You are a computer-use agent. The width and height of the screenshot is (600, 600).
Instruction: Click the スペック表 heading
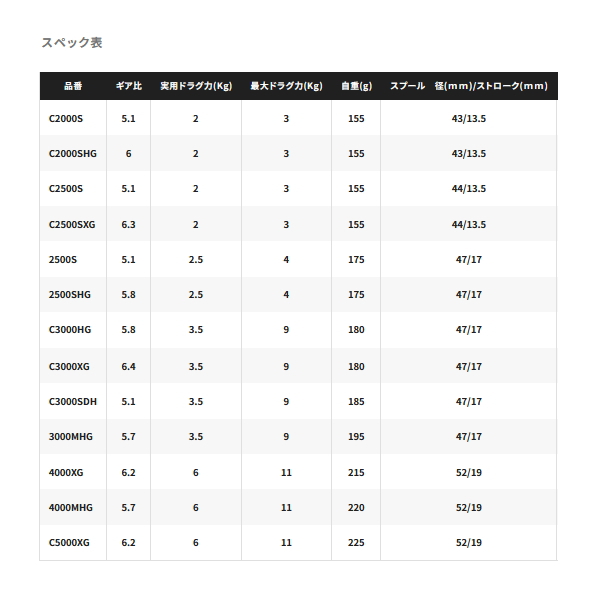pos(72,42)
